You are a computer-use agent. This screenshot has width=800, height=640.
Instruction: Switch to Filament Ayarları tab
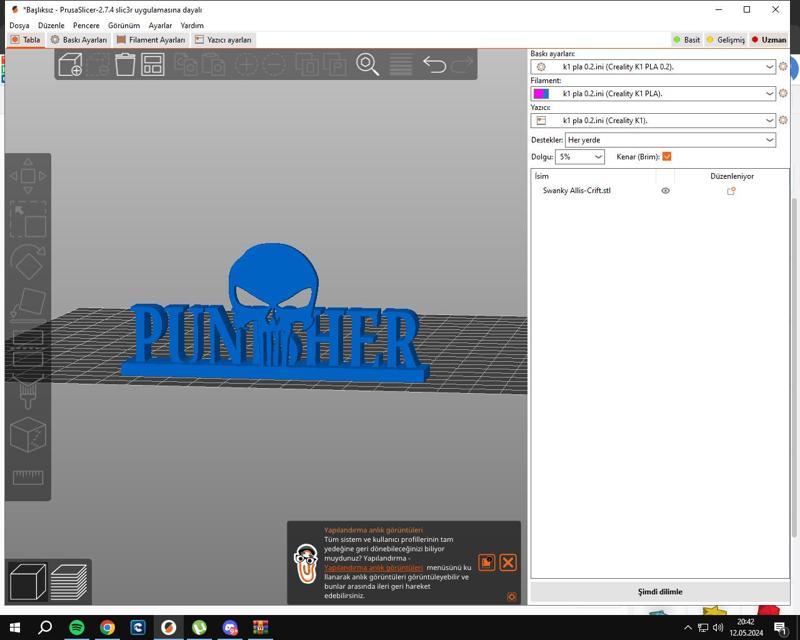pos(151,40)
